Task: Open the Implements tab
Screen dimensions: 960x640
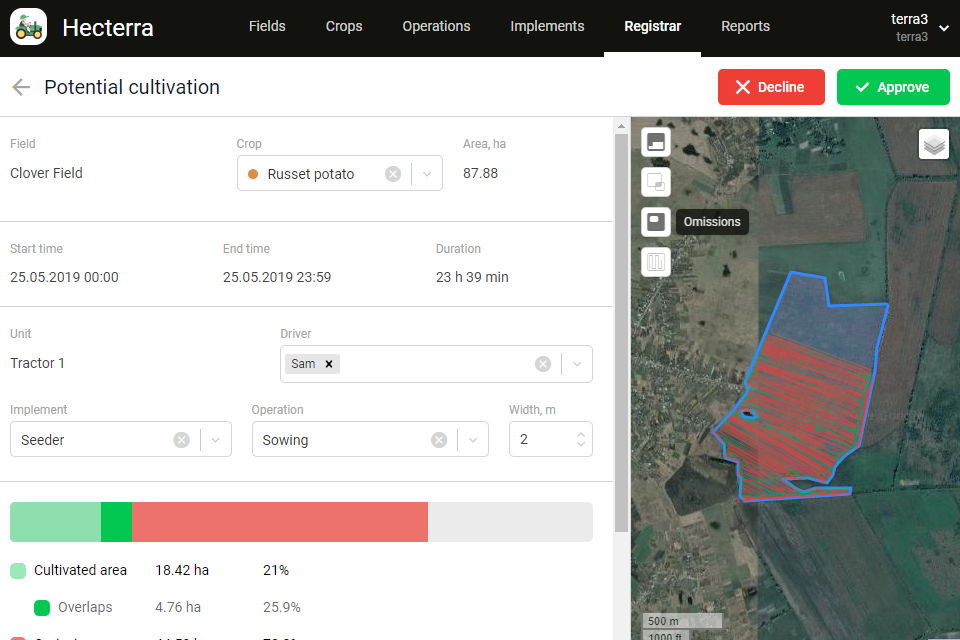Action: coord(547,27)
